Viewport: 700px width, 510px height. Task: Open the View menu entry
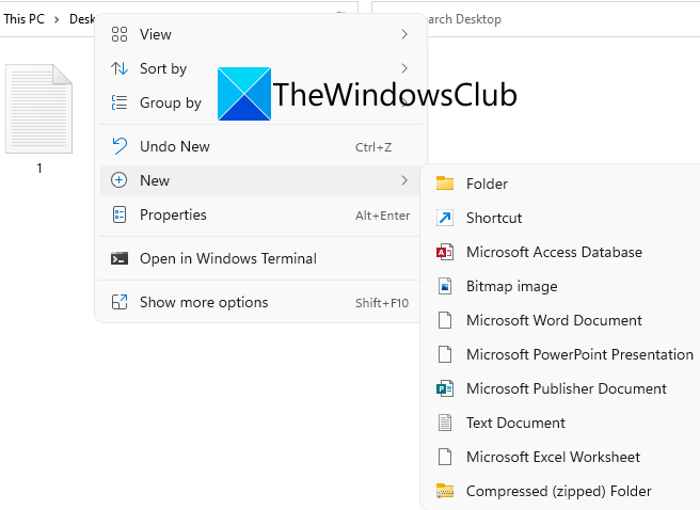pos(261,34)
